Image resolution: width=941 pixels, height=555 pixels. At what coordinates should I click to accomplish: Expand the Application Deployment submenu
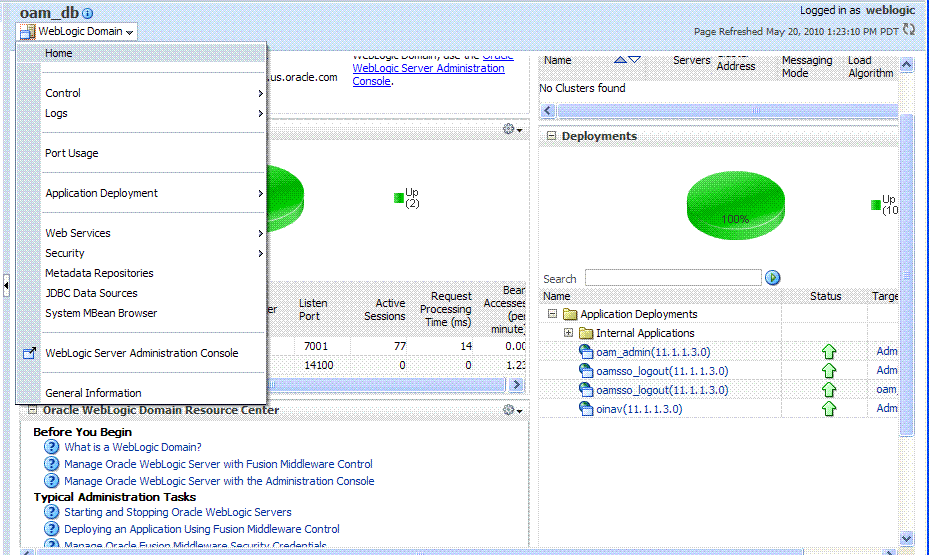pyautogui.click(x=153, y=193)
